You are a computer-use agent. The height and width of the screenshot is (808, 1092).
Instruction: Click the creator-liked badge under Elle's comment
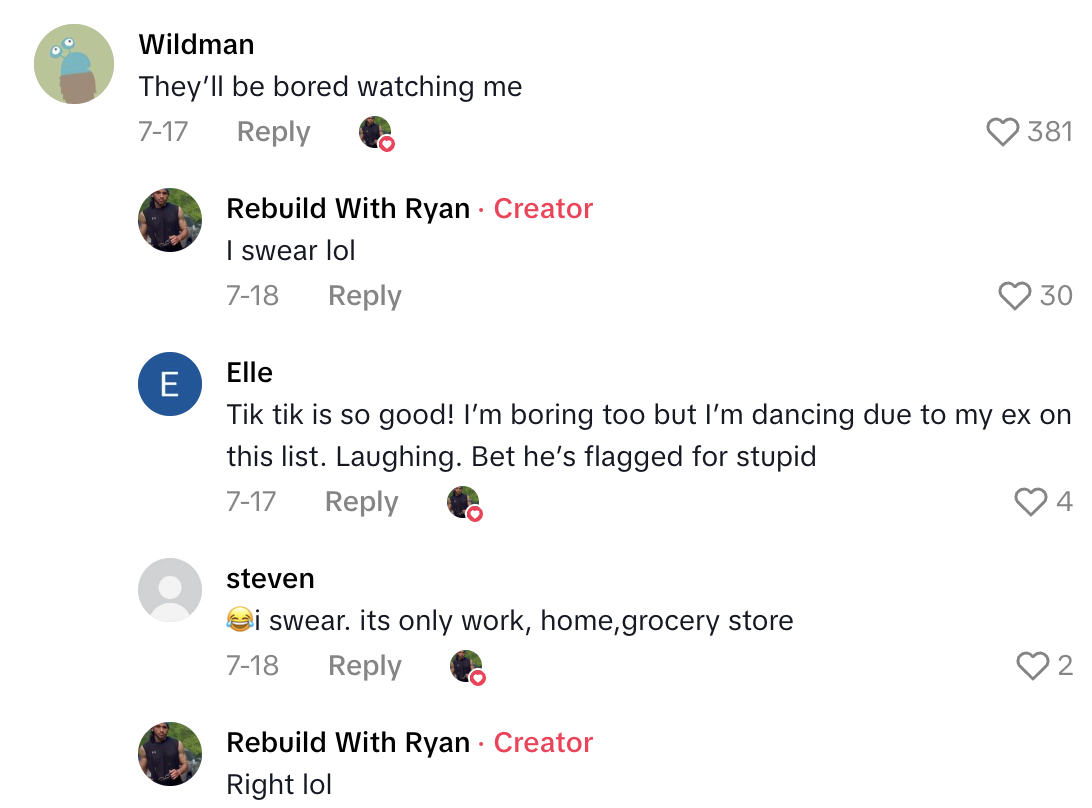[464, 503]
